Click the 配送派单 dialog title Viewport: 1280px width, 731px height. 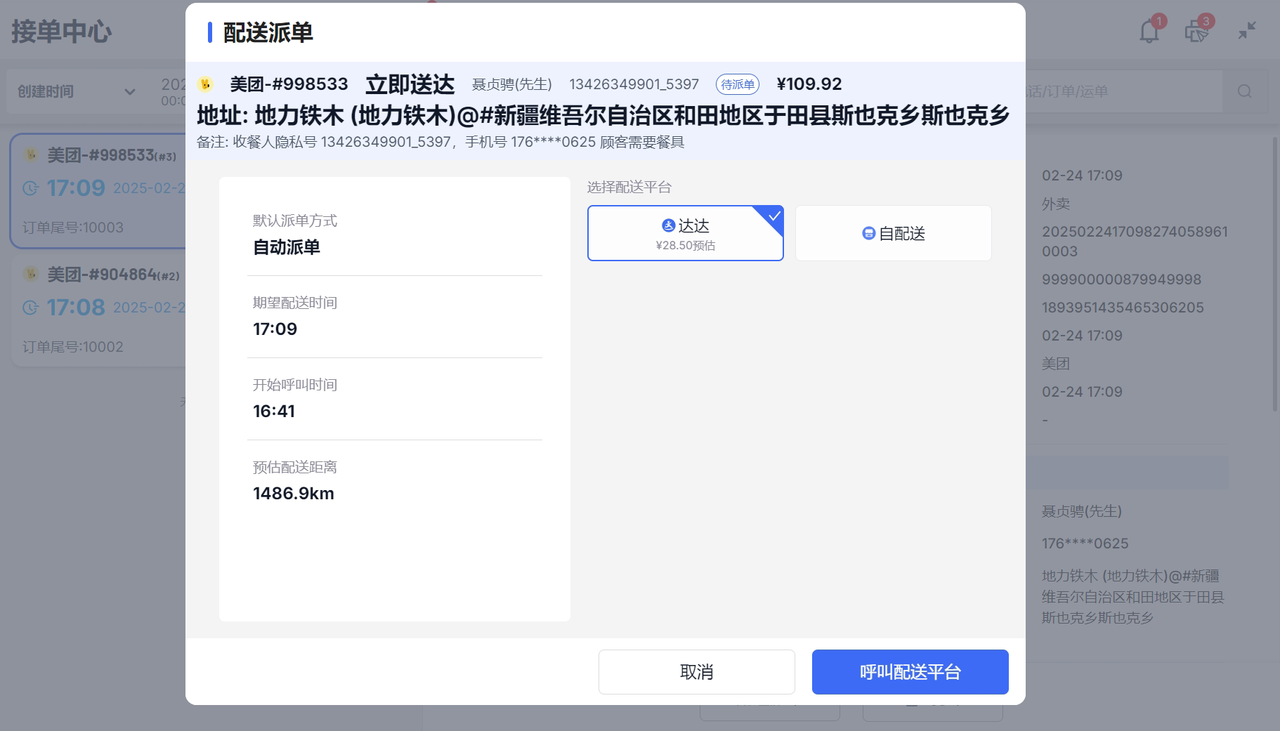click(x=268, y=33)
